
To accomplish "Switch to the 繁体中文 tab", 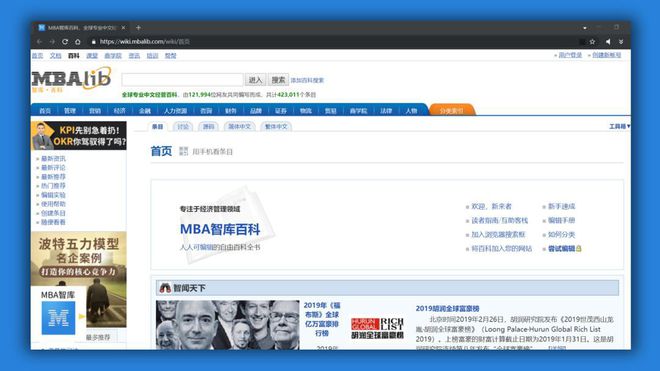I will (276, 126).
